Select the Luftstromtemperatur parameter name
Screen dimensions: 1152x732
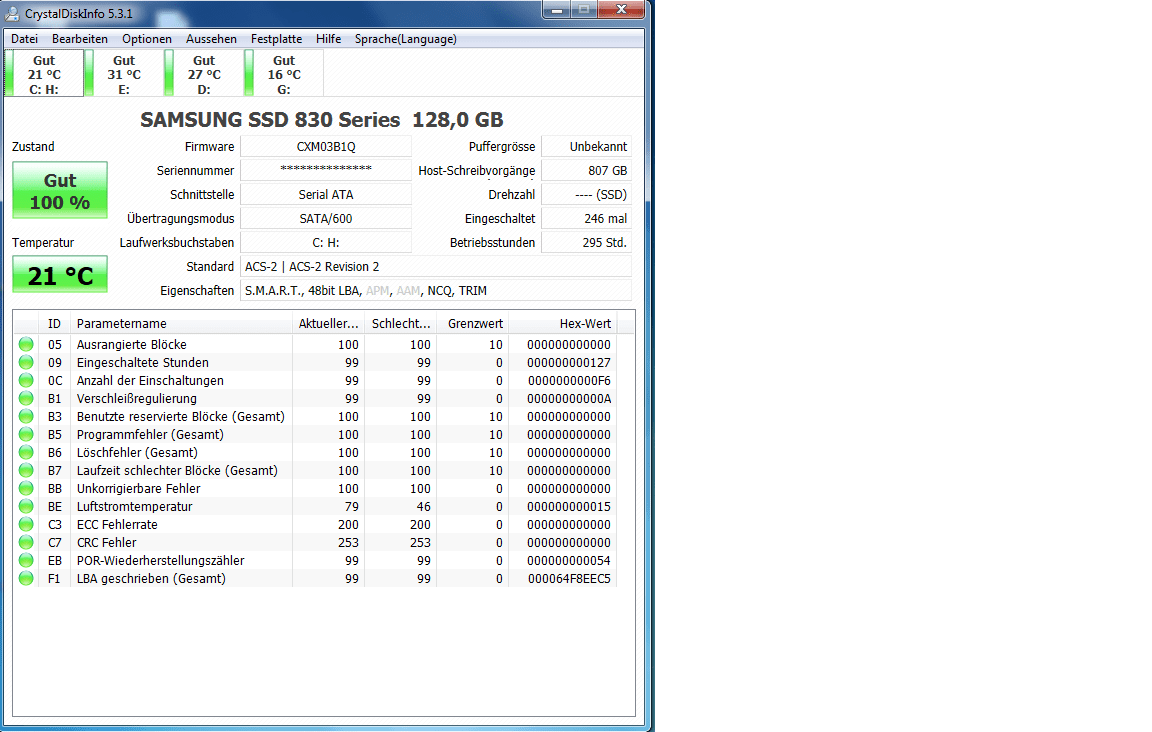coord(134,506)
